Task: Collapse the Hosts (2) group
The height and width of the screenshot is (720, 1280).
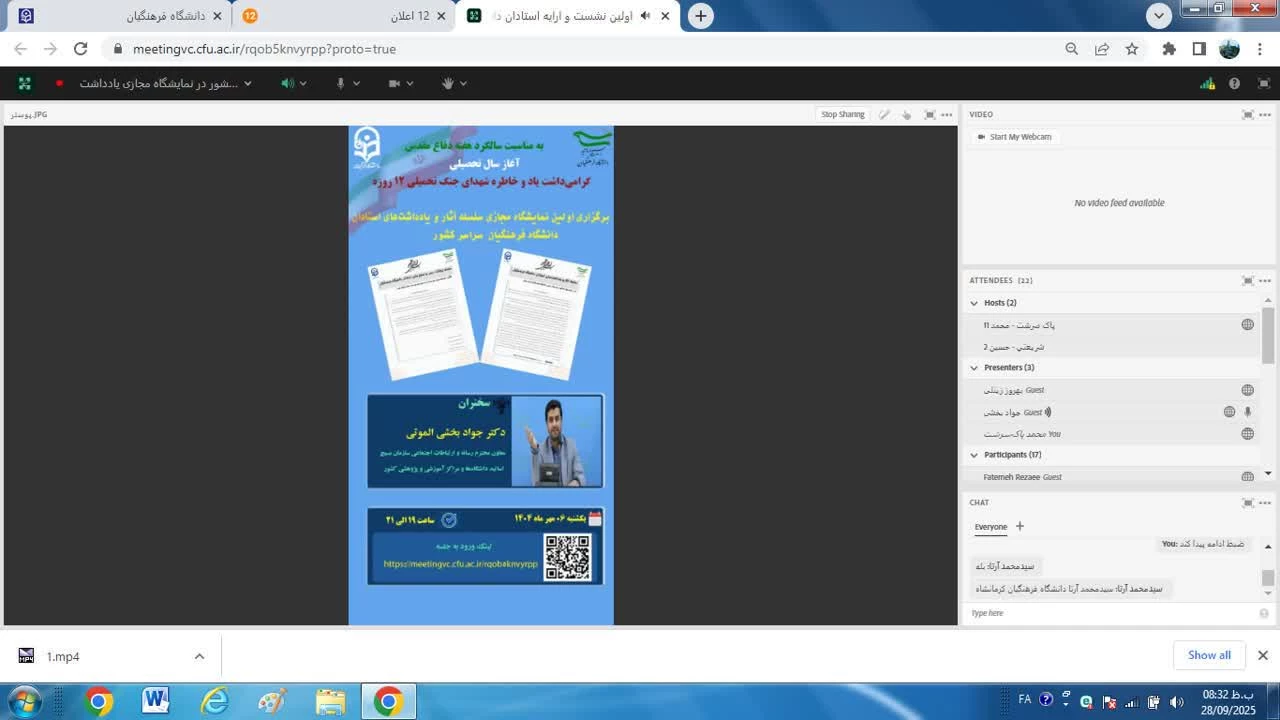Action: tap(974, 303)
